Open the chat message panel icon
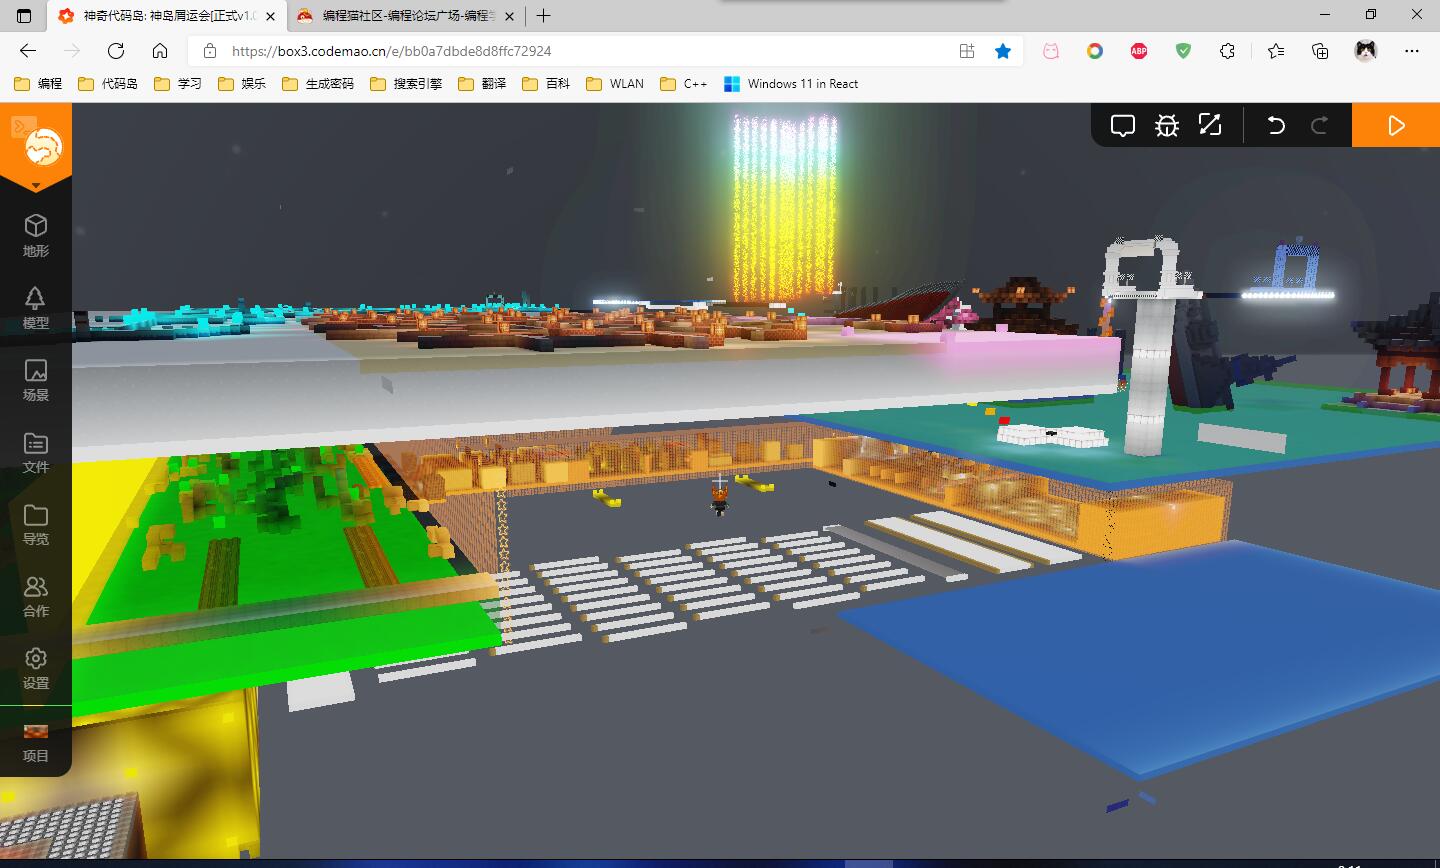Viewport: 1440px width, 868px height. coord(1123,125)
